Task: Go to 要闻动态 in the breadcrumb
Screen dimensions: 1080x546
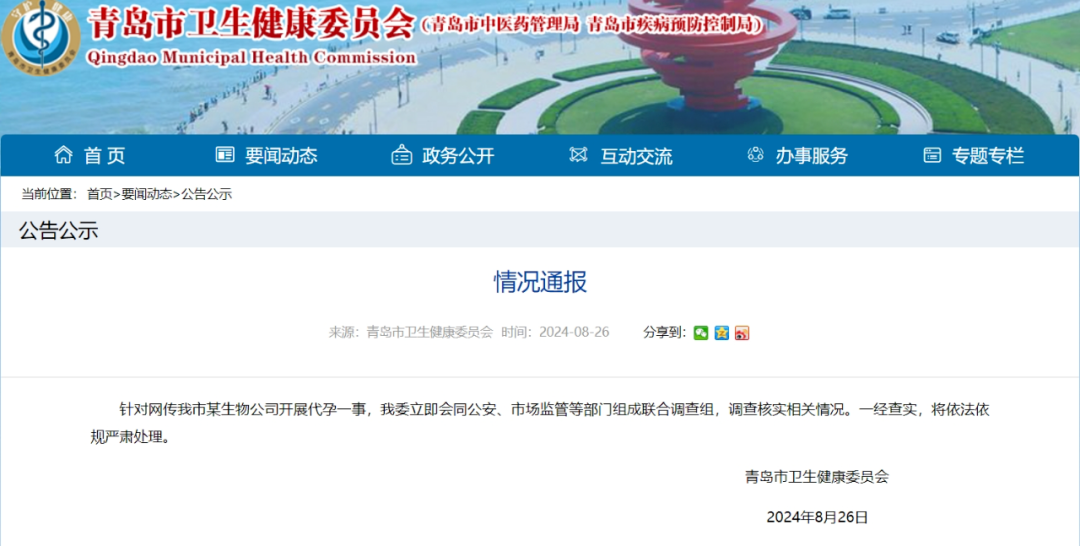Action: click(147, 194)
